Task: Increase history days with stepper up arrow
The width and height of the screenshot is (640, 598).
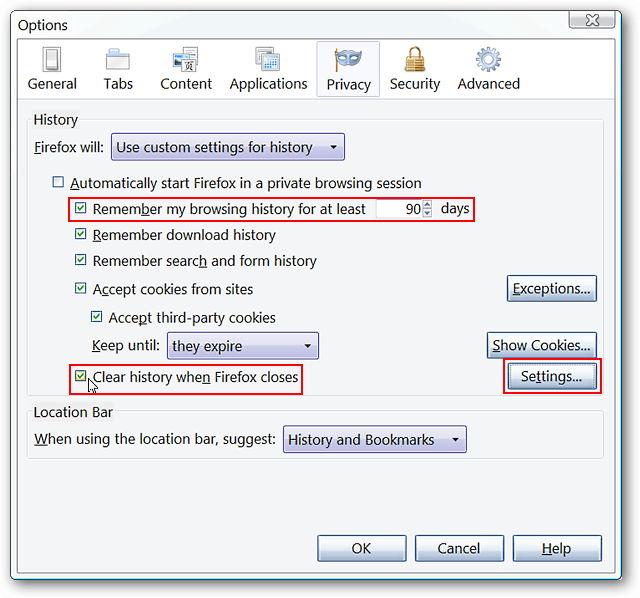Action: click(x=428, y=205)
